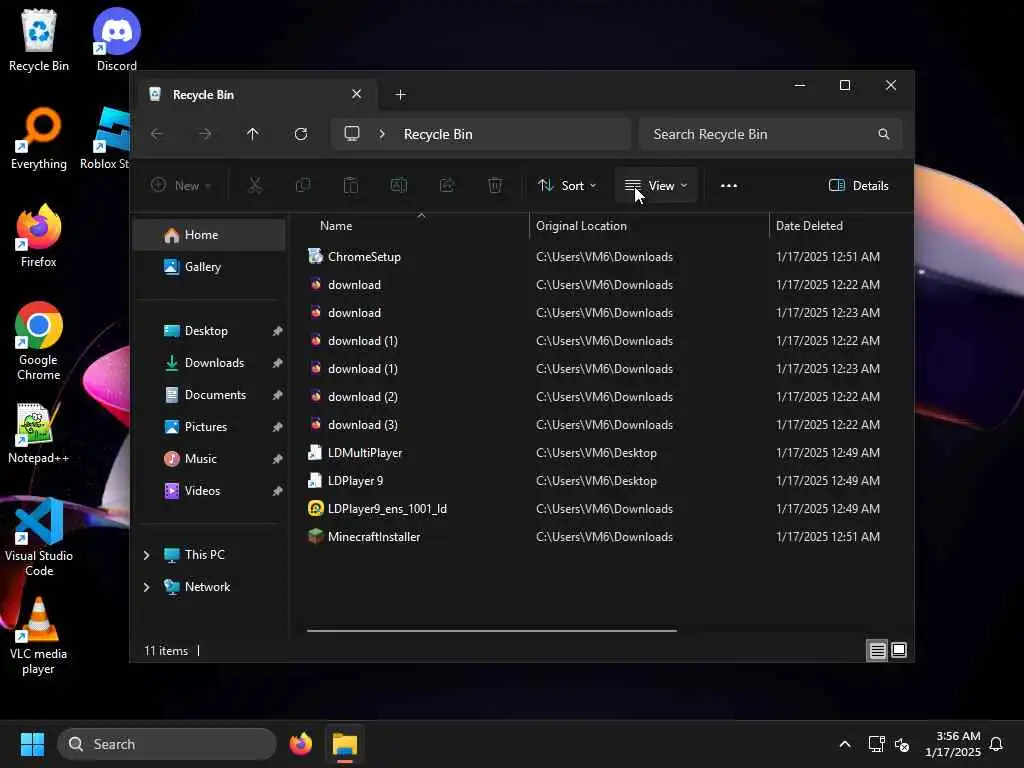Click File Explorer taskbar icon
Image resolution: width=1024 pixels, height=768 pixels.
coord(345,744)
